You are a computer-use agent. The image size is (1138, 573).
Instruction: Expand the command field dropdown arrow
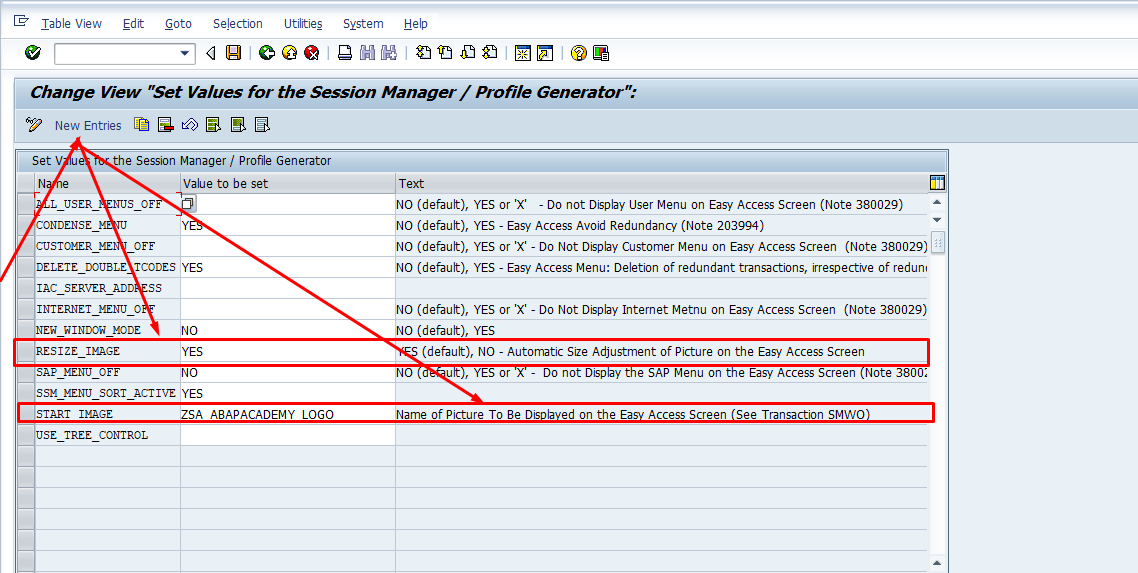pos(184,53)
